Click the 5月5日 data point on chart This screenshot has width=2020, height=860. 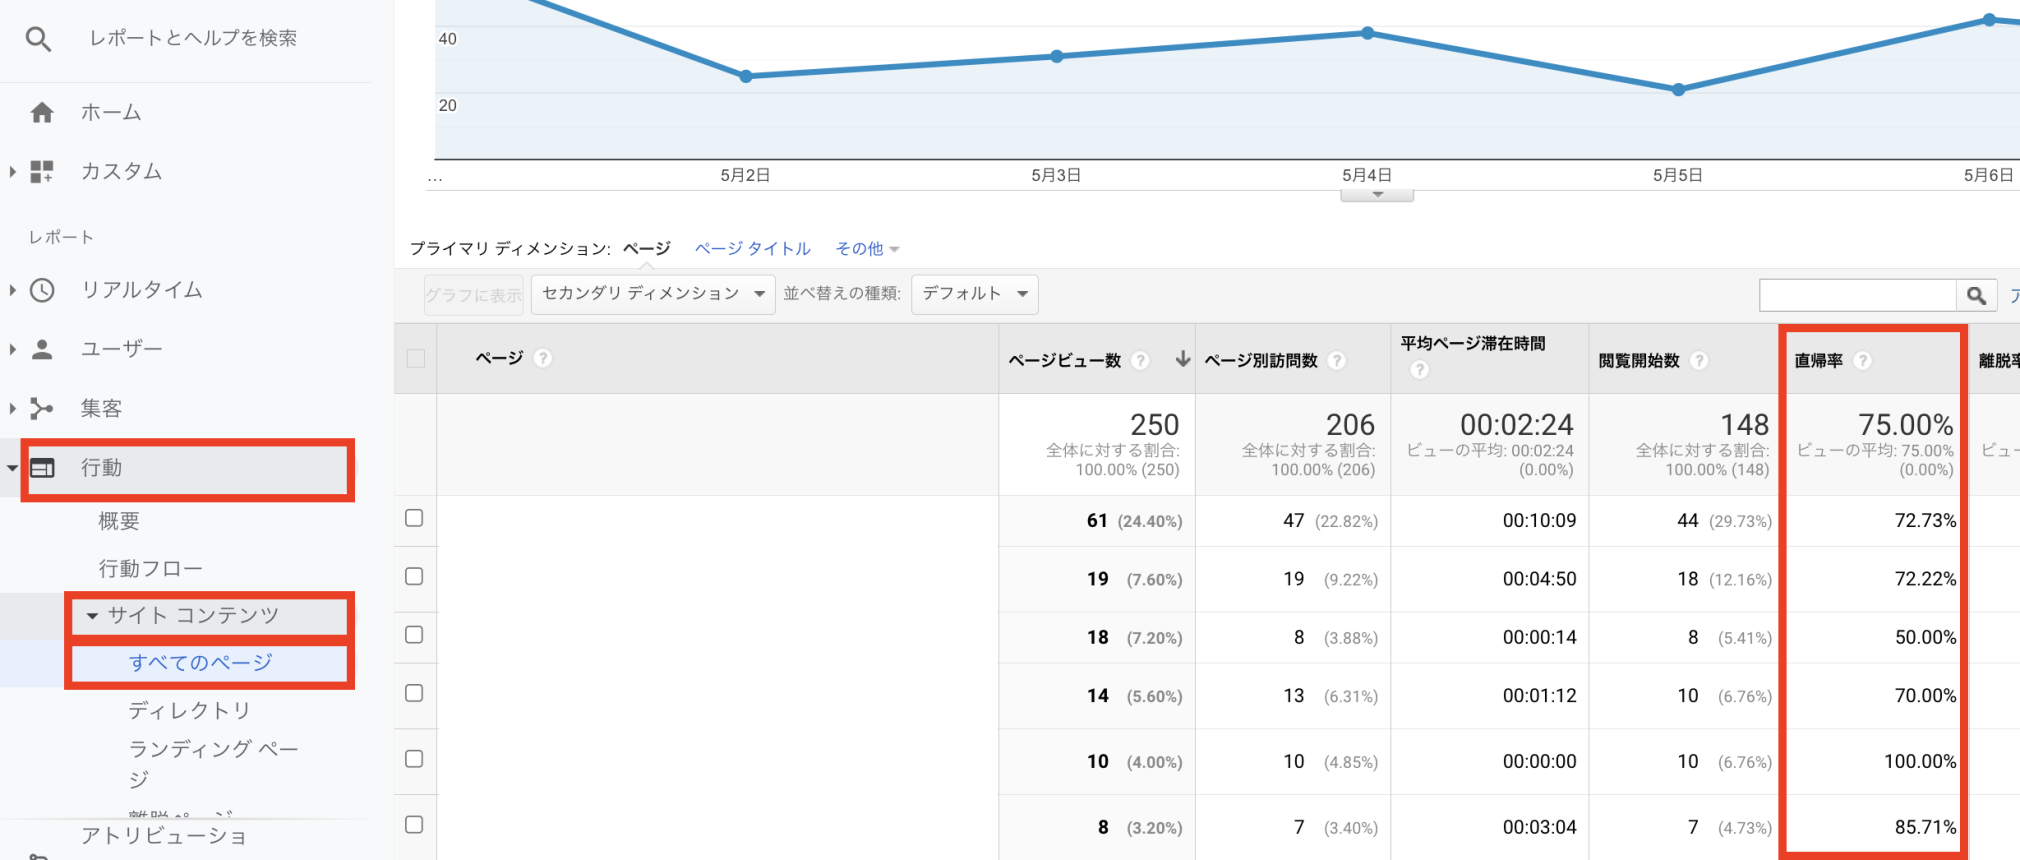1679,89
